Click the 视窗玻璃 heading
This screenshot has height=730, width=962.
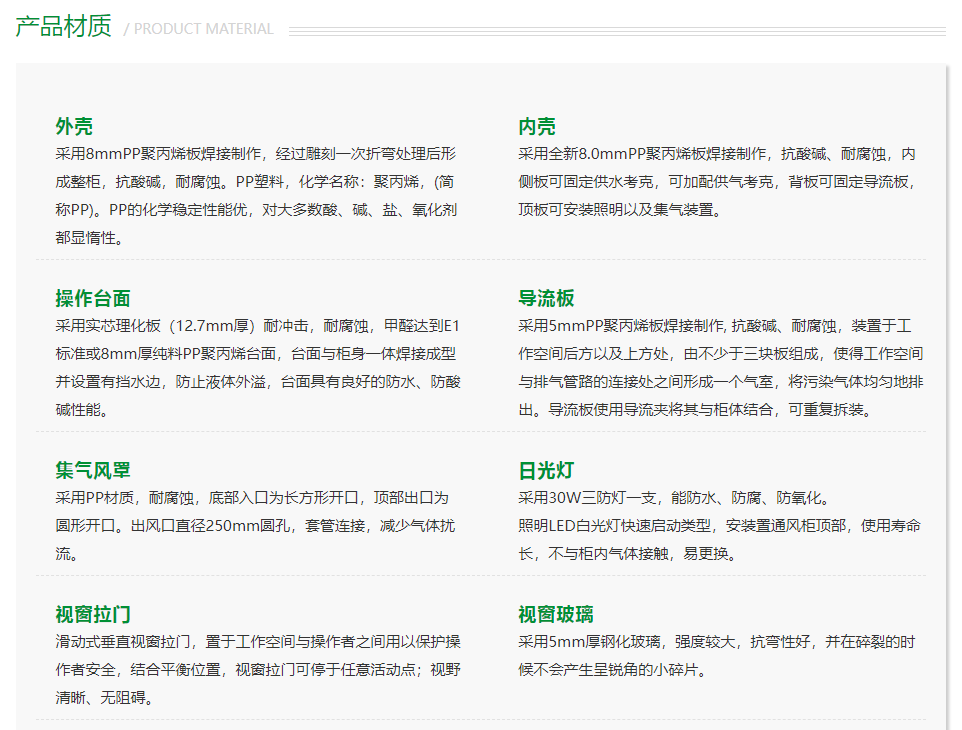tap(556, 614)
